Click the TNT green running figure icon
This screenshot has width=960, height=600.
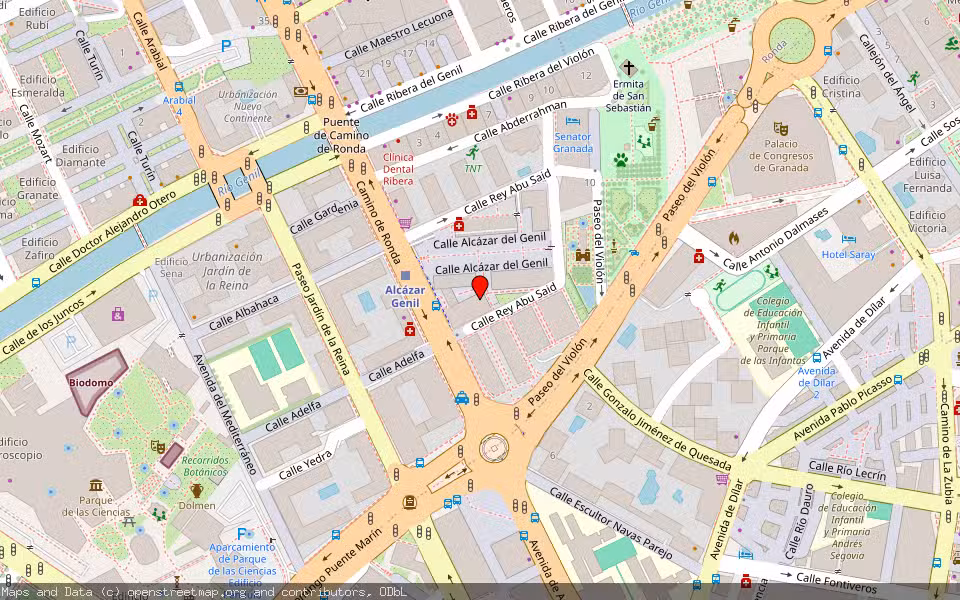click(473, 152)
